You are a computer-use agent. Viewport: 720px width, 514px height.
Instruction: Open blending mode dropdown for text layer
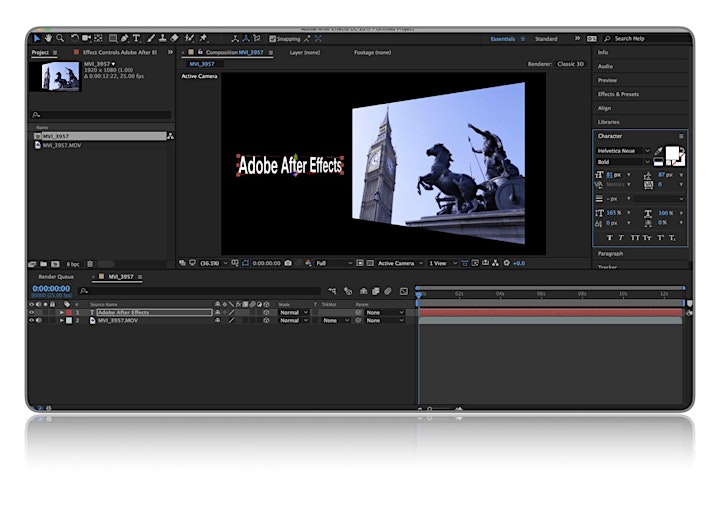pos(294,312)
